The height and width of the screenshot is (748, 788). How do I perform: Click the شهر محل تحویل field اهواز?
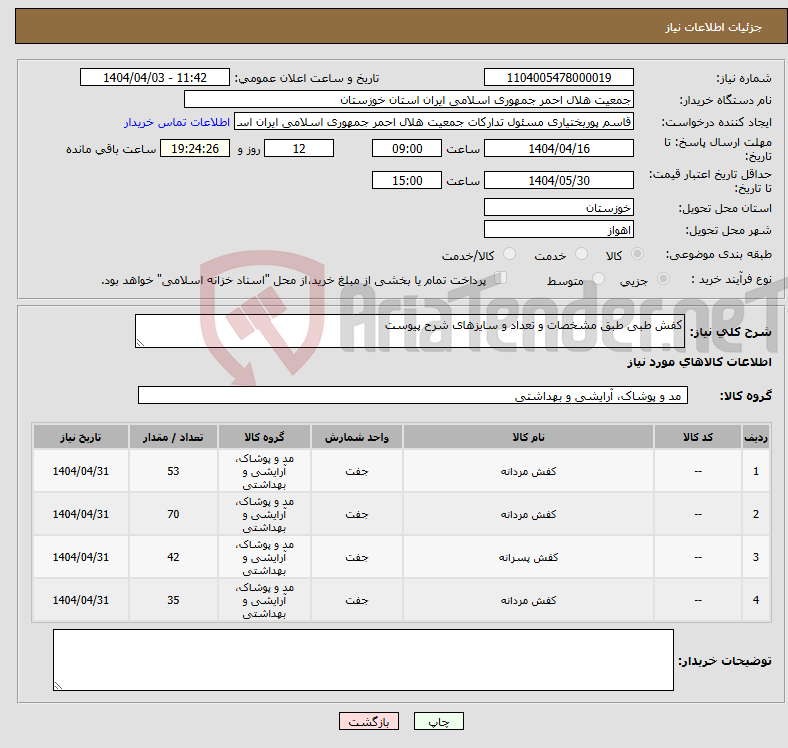pyautogui.click(x=558, y=230)
